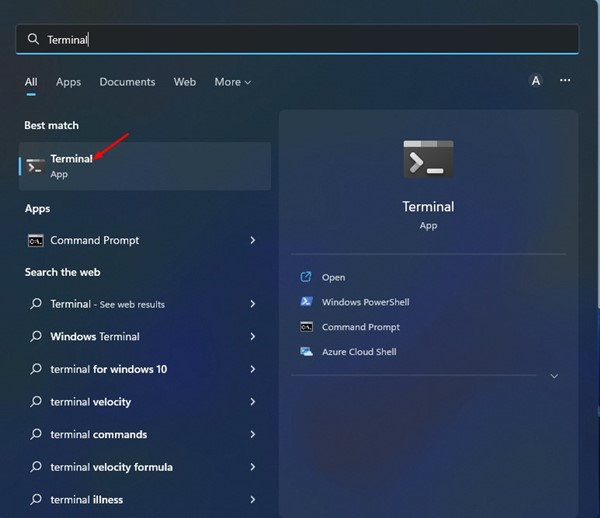Click search icon beside 'terminal illness'
Viewport: 600px width, 518px height.
click(x=36, y=499)
